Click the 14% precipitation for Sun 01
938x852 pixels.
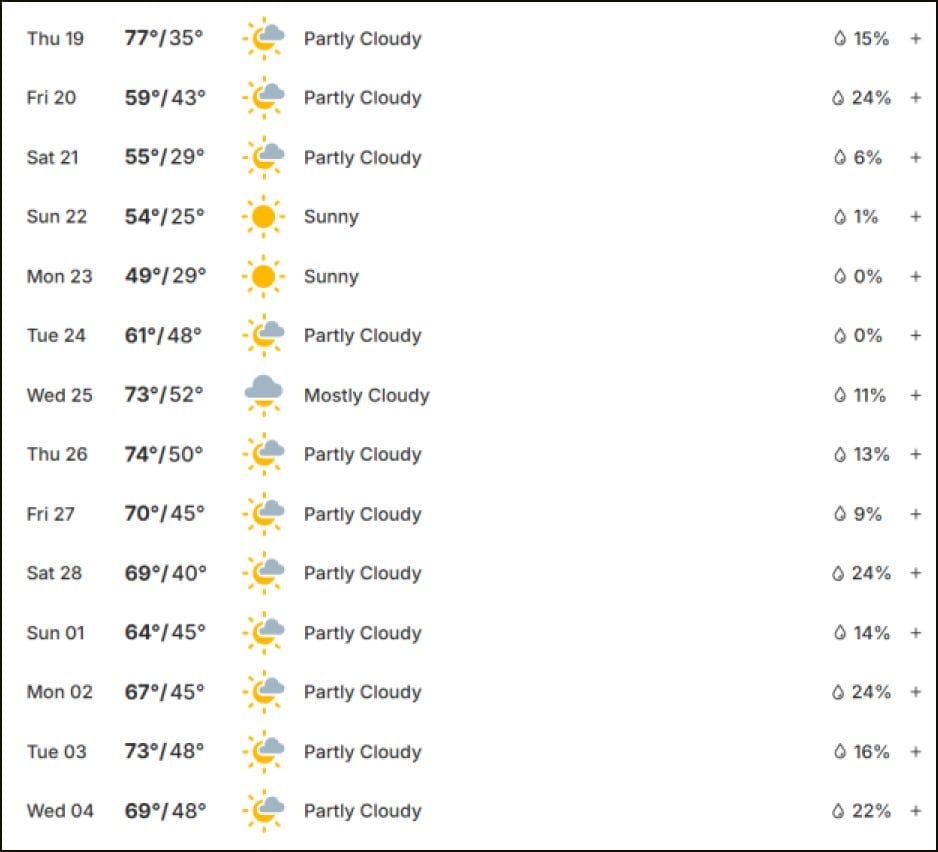[x=872, y=632]
